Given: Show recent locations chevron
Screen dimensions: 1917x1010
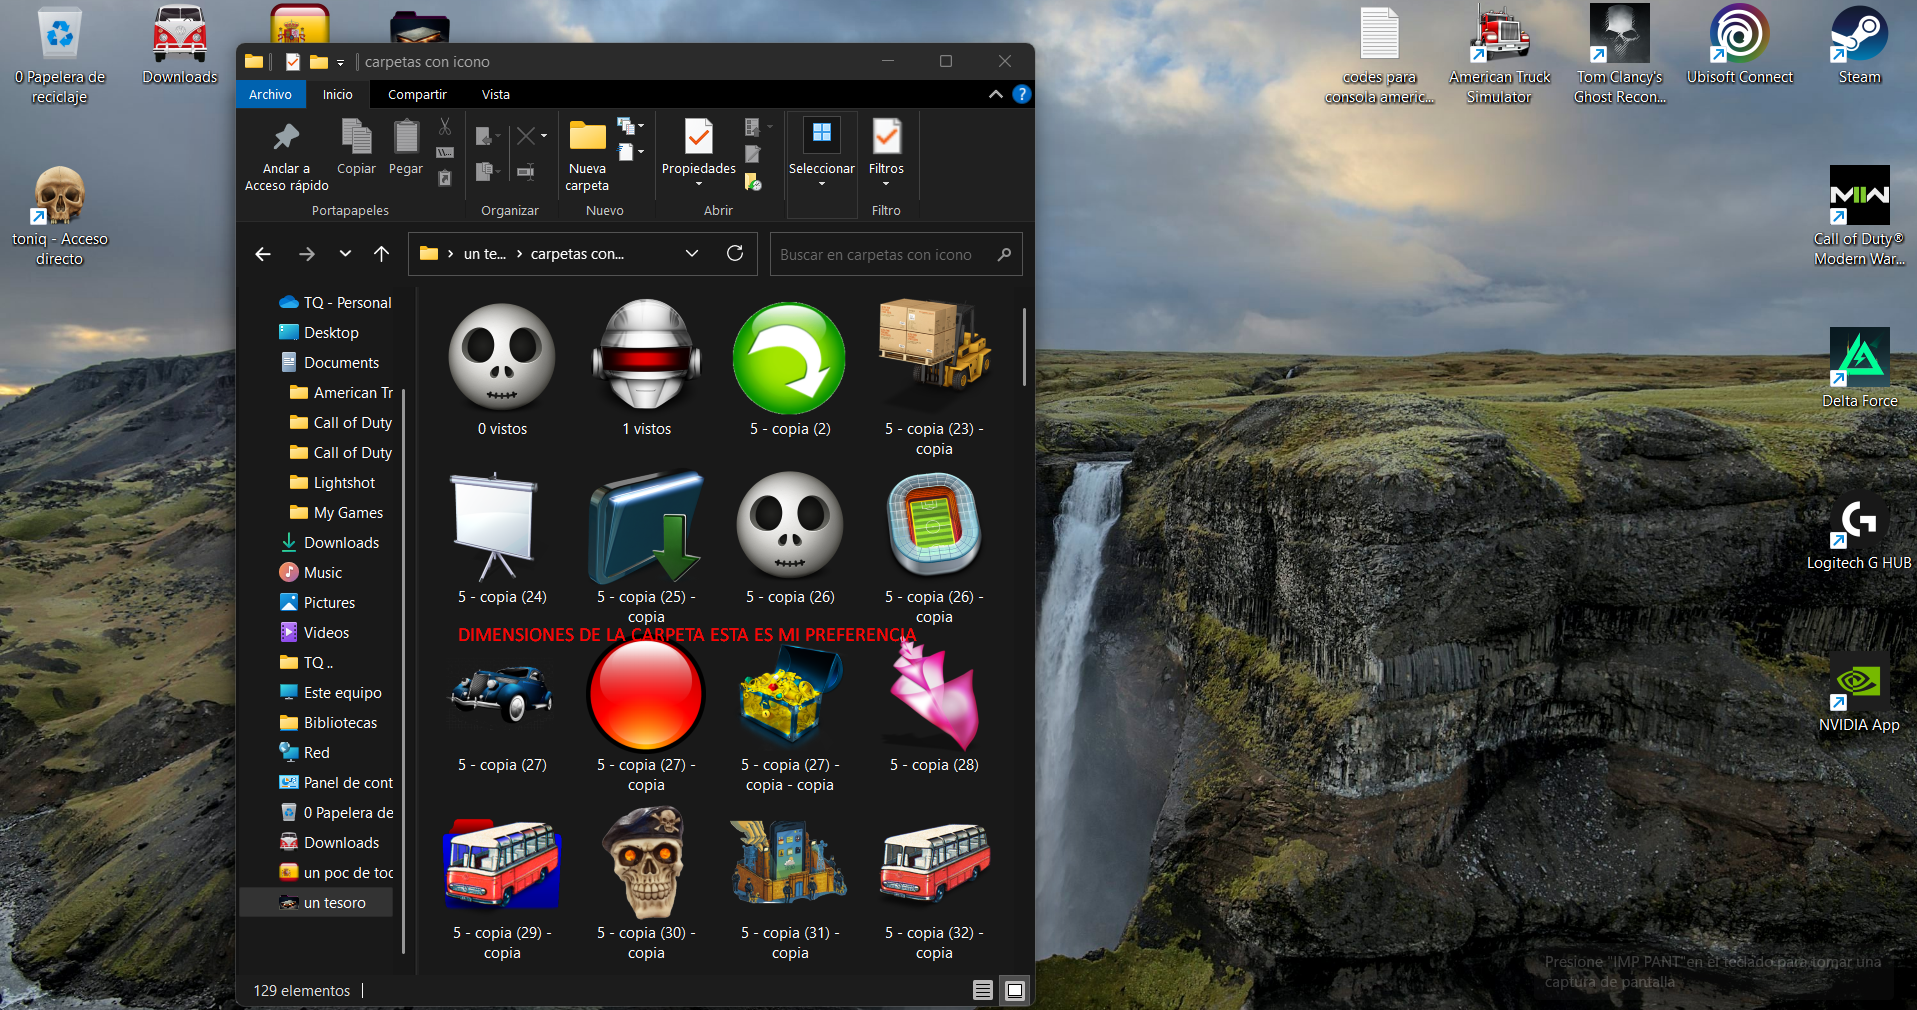Looking at the screenshot, I should click(345, 254).
